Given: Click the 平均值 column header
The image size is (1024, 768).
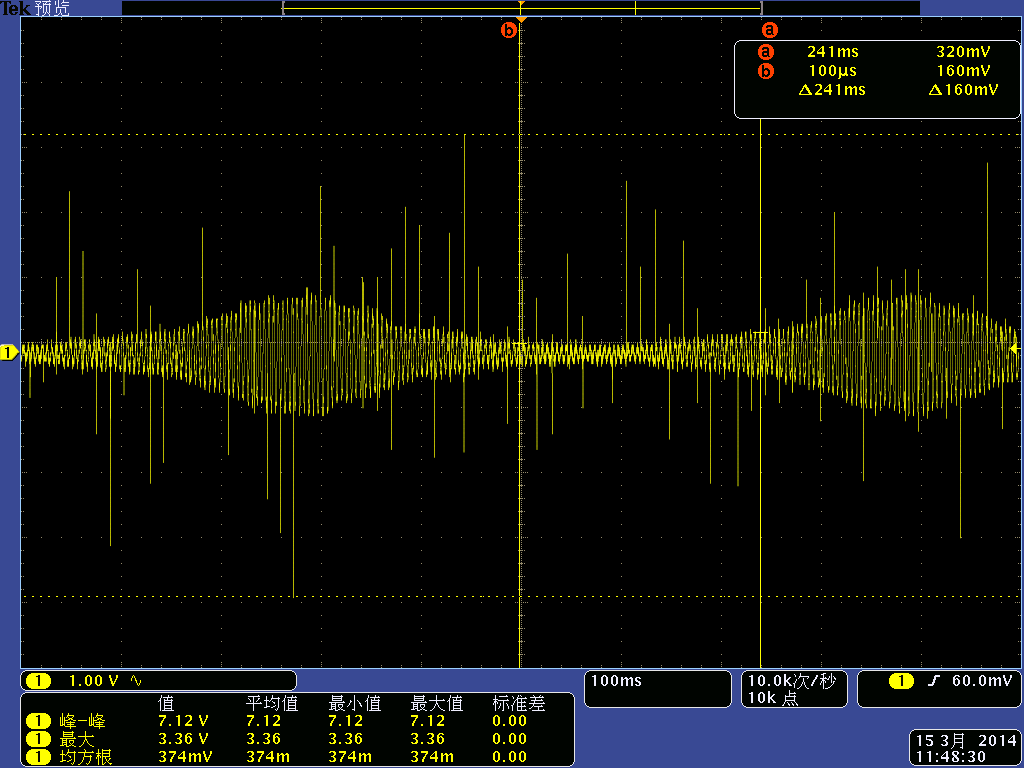Looking at the screenshot, I should (x=272, y=703).
